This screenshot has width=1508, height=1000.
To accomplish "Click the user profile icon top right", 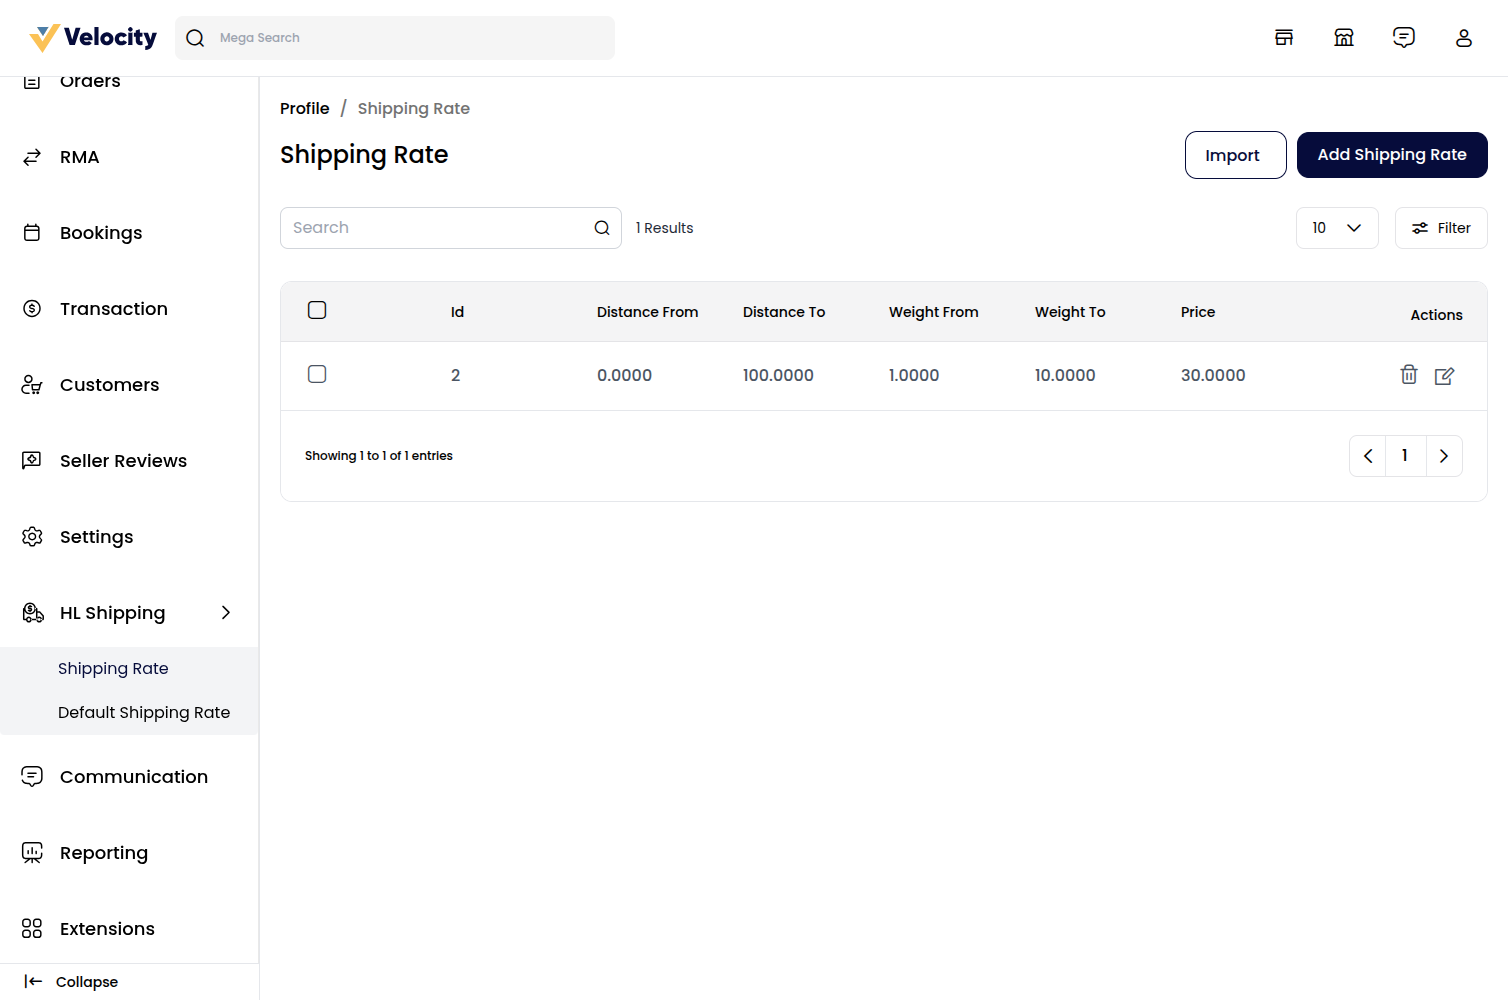I will click(x=1464, y=37).
